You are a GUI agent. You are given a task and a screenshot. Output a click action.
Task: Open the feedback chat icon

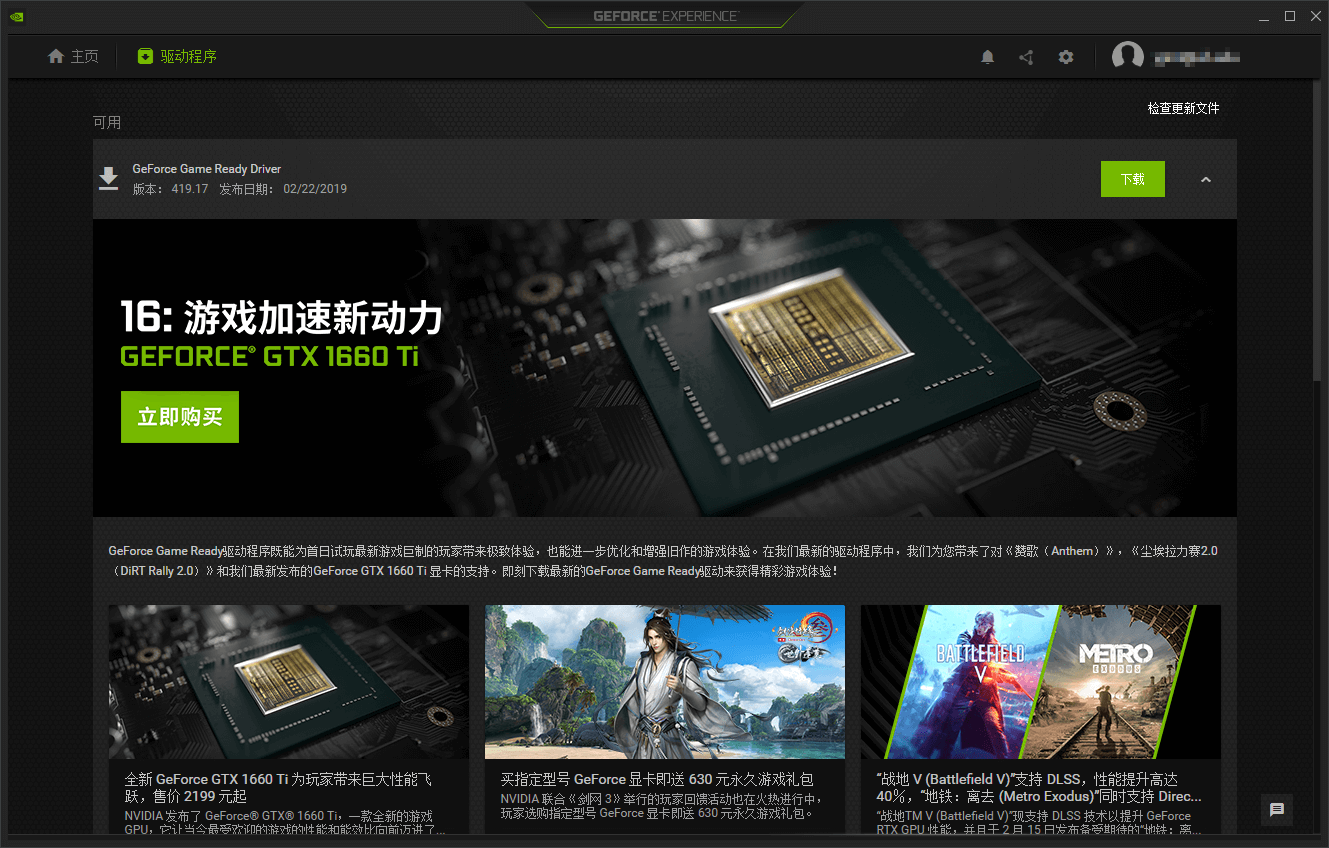1277,810
